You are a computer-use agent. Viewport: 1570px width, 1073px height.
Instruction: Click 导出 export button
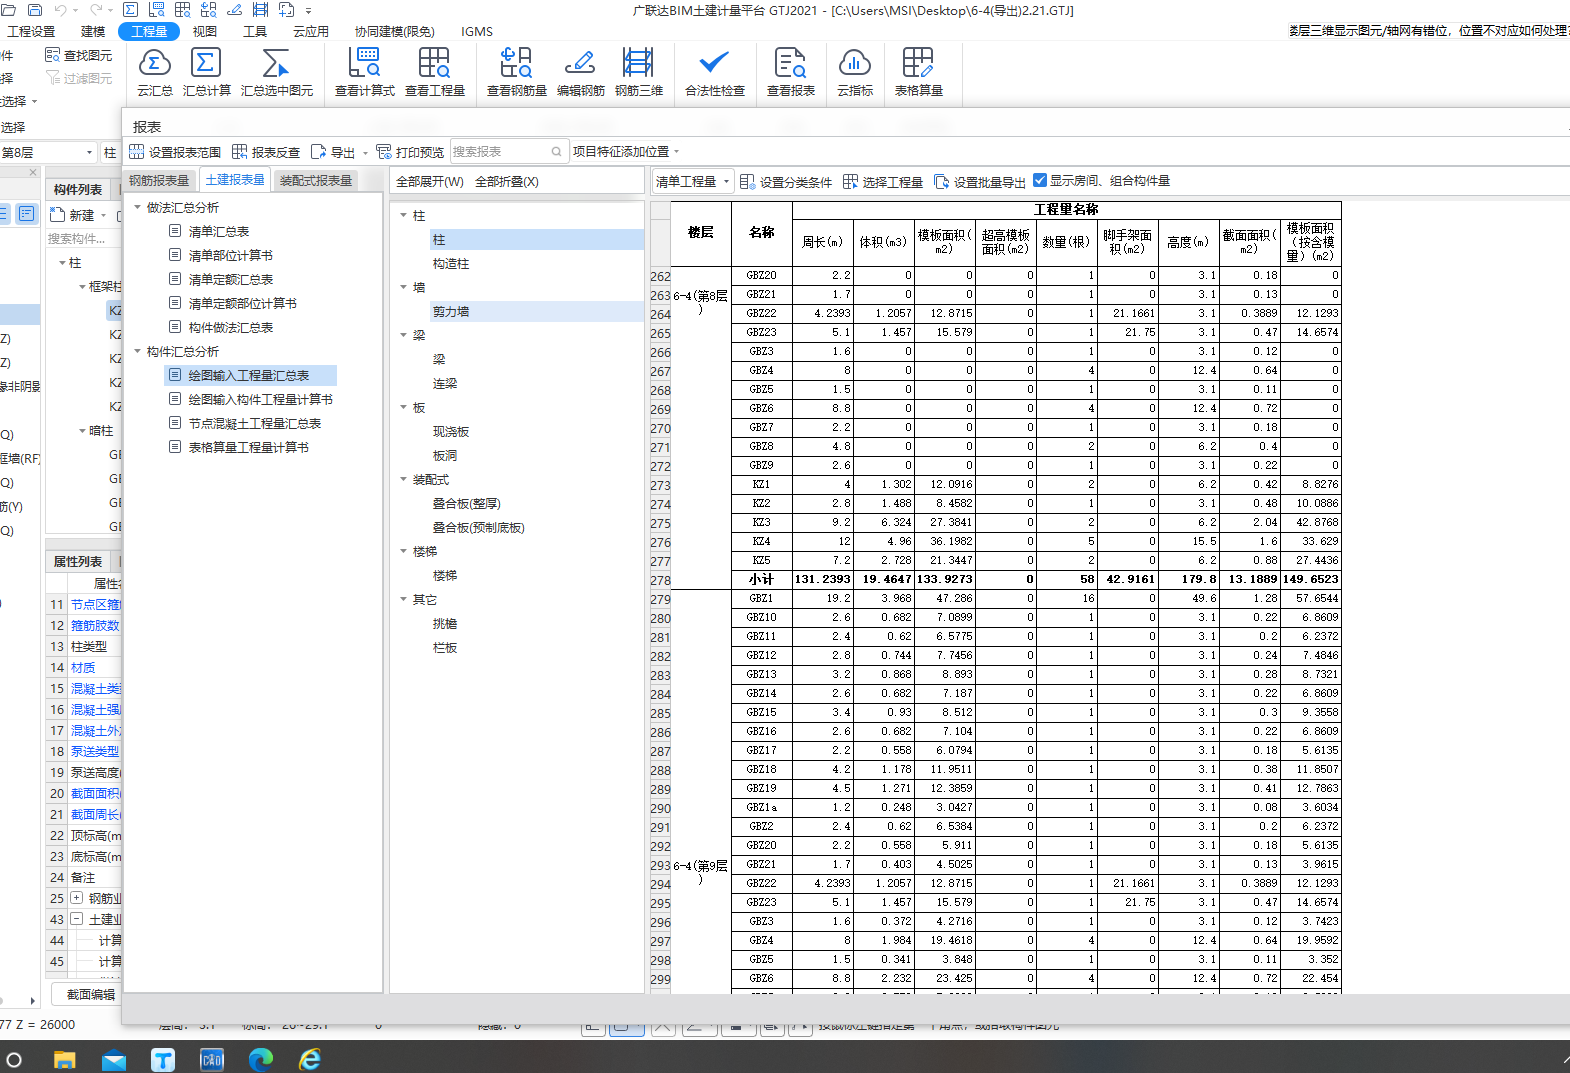(333, 152)
